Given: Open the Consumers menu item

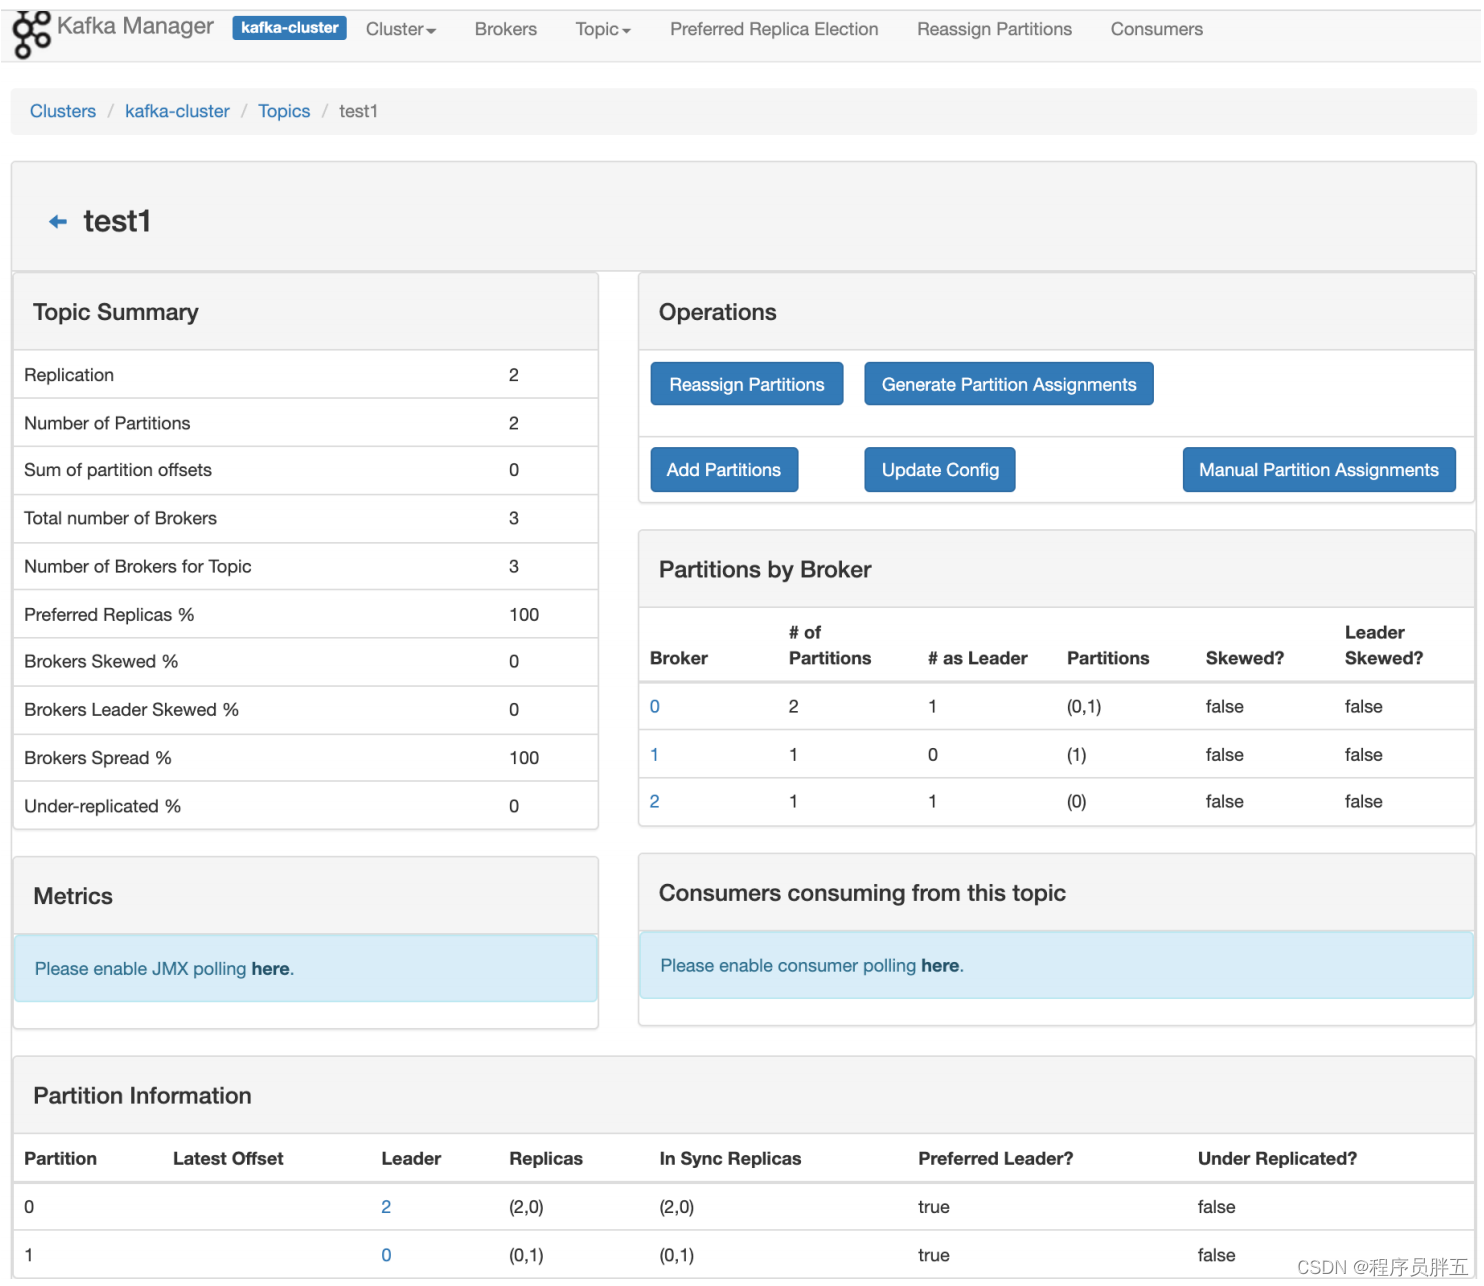Looking at the screenshot, I should coord(1156,29).
